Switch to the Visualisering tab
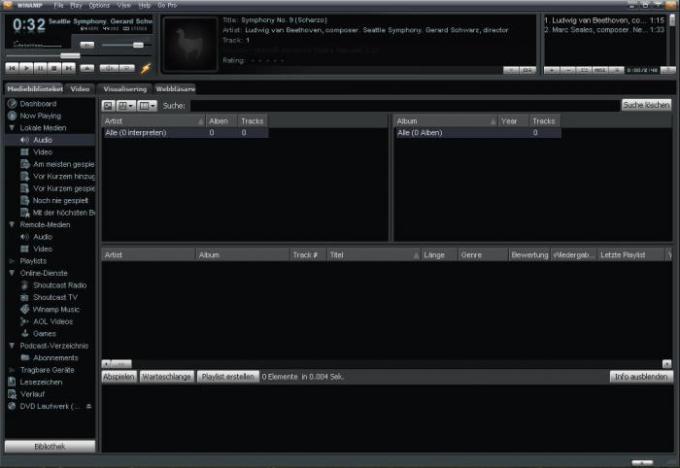Image resolution: width=680 pixels, height=468 pixels. point(125,88)
